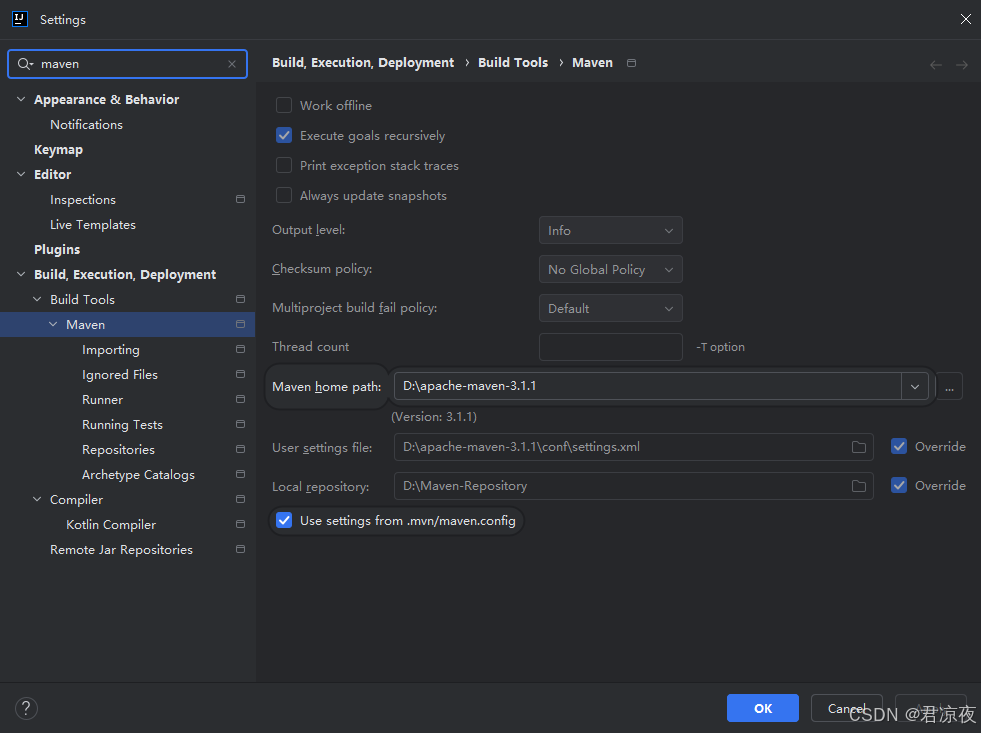Click the search magnifier icon in search box

(x=25, y=64)
